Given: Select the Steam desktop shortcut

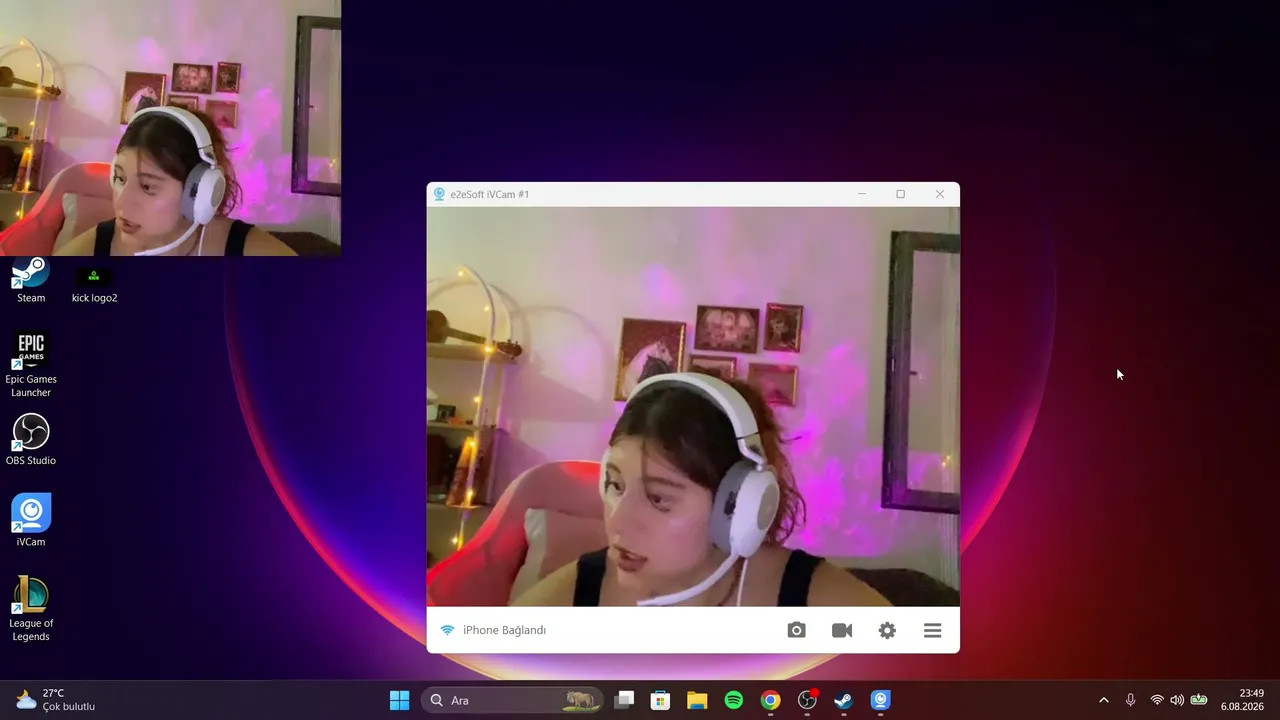Looking at the screenshot, I should click(31, 281).
